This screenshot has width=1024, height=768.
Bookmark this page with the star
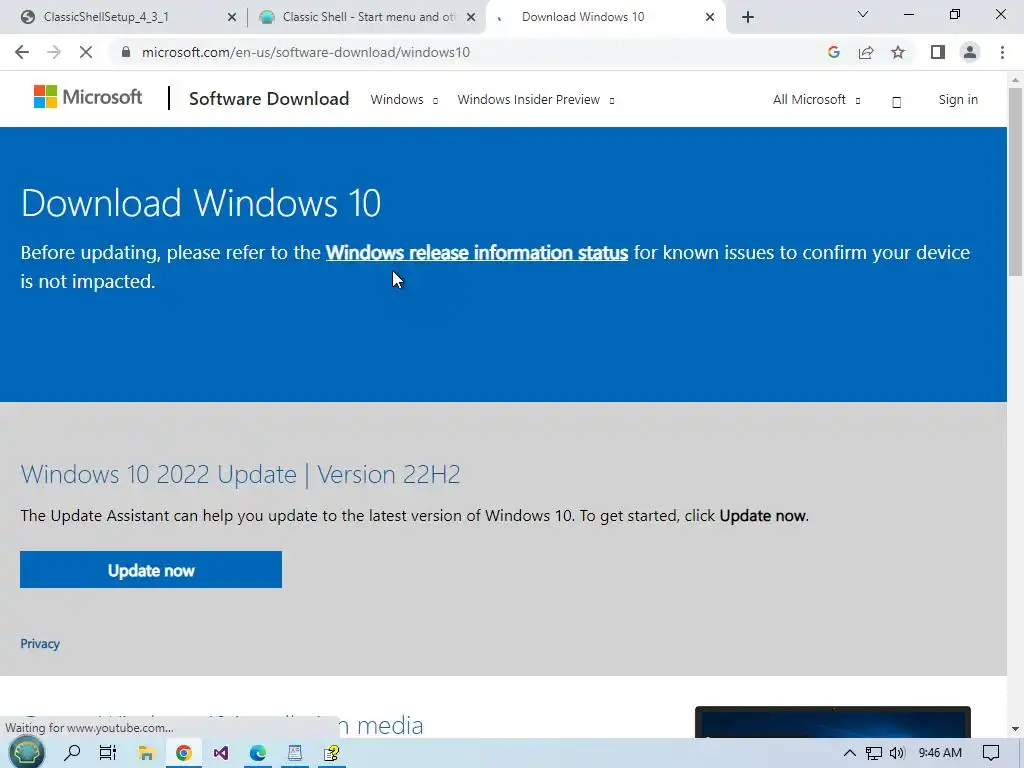(x=898, y=52)
